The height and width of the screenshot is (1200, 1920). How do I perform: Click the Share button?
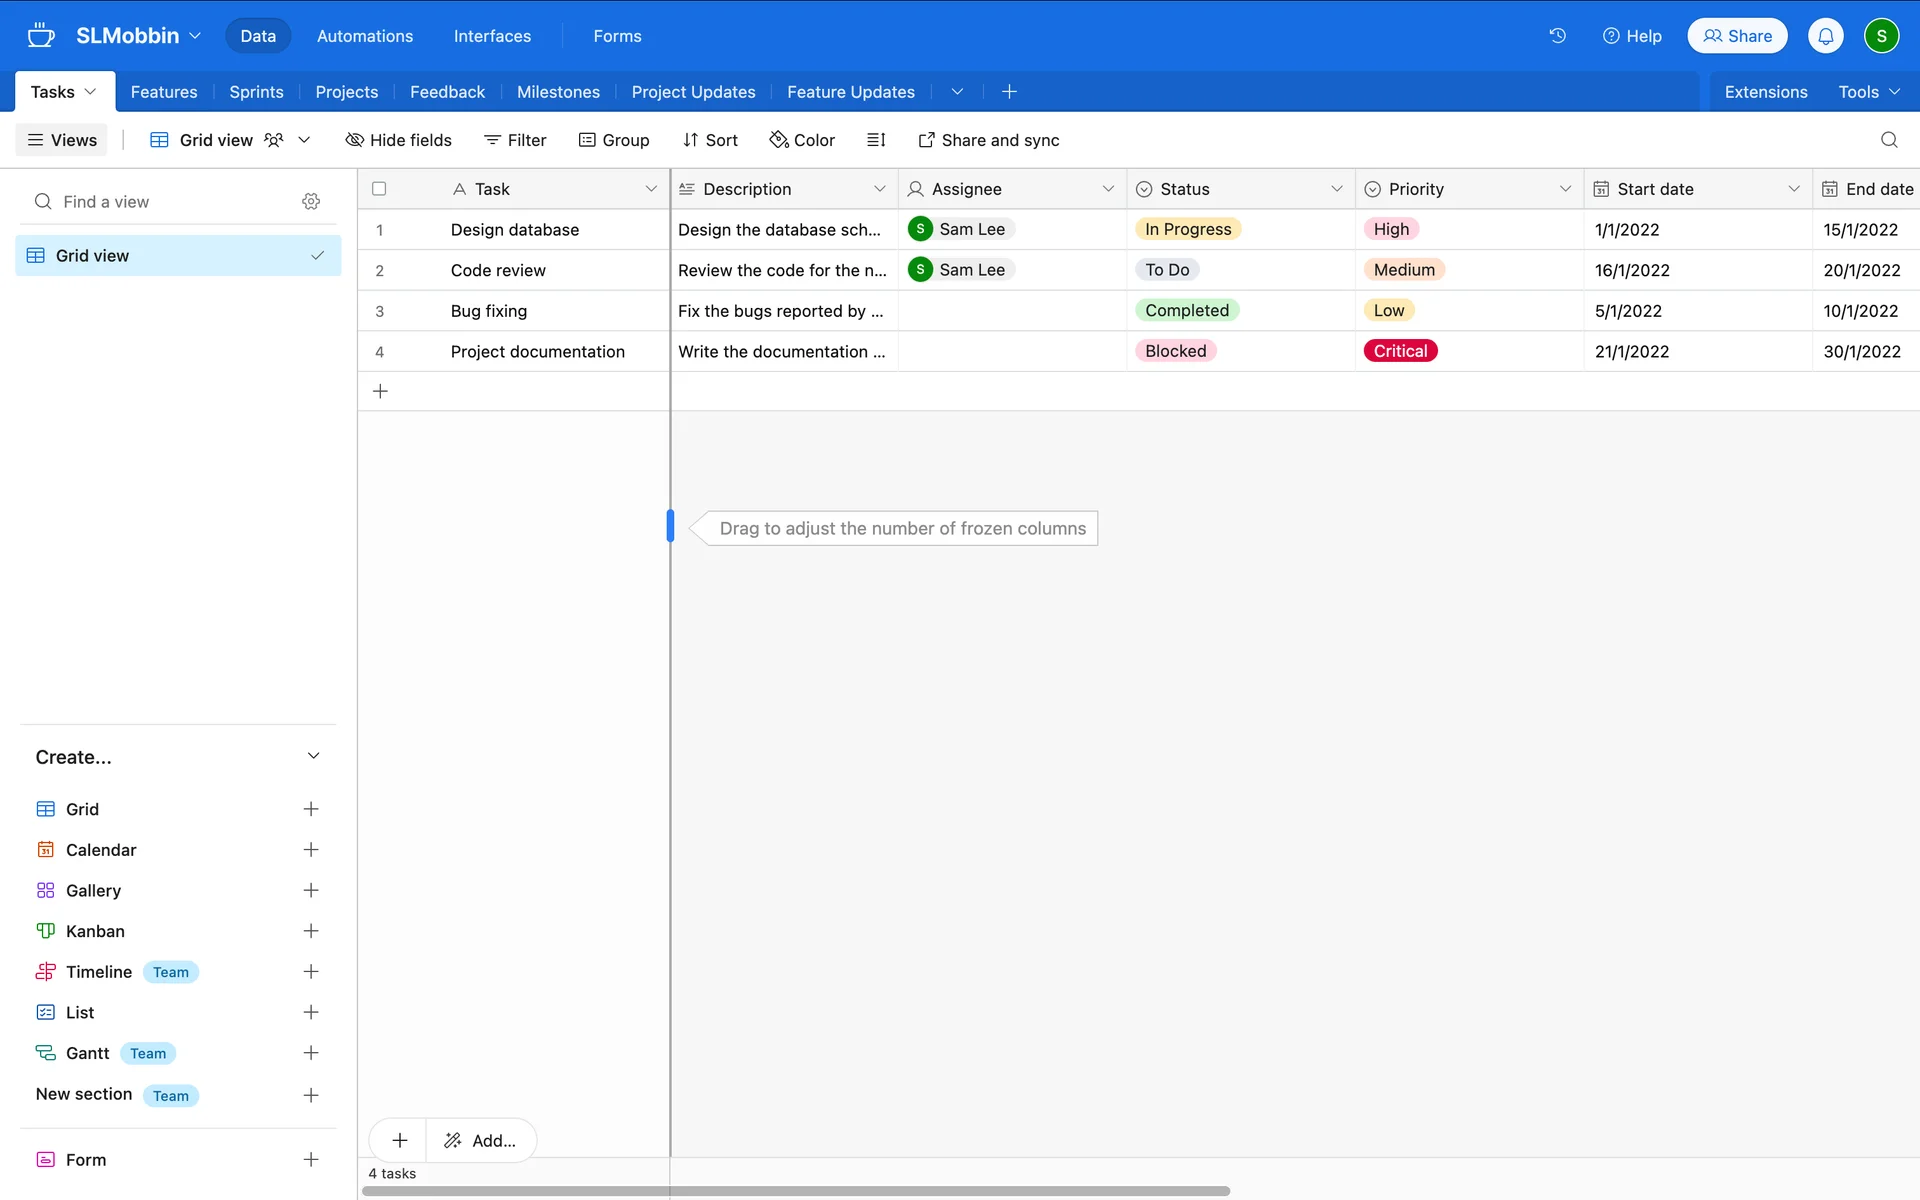[x=1737, y=36]
